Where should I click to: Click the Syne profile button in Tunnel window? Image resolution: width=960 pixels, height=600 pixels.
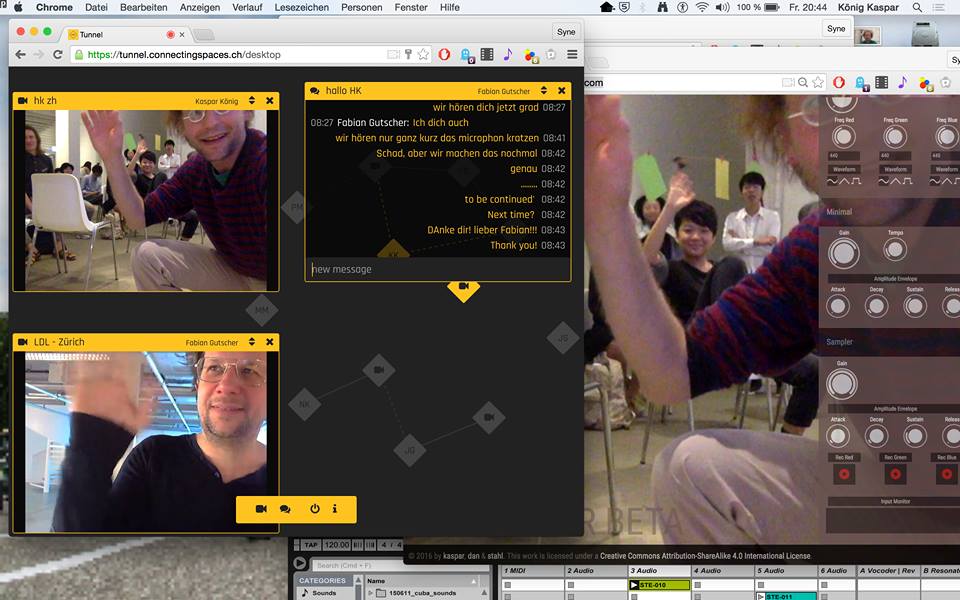(566, 32)
